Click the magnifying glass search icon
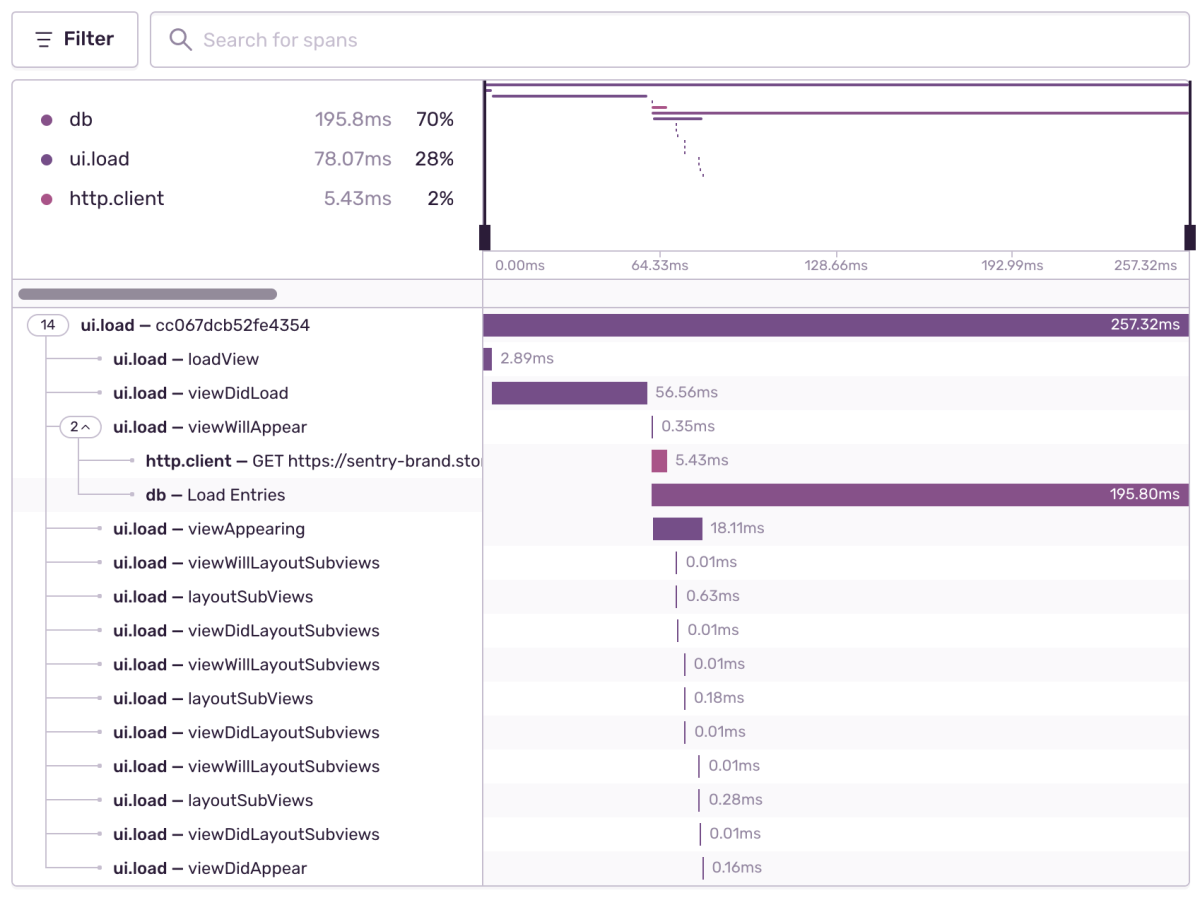This screenshot has height=898, width=1200. pos(180,40)
